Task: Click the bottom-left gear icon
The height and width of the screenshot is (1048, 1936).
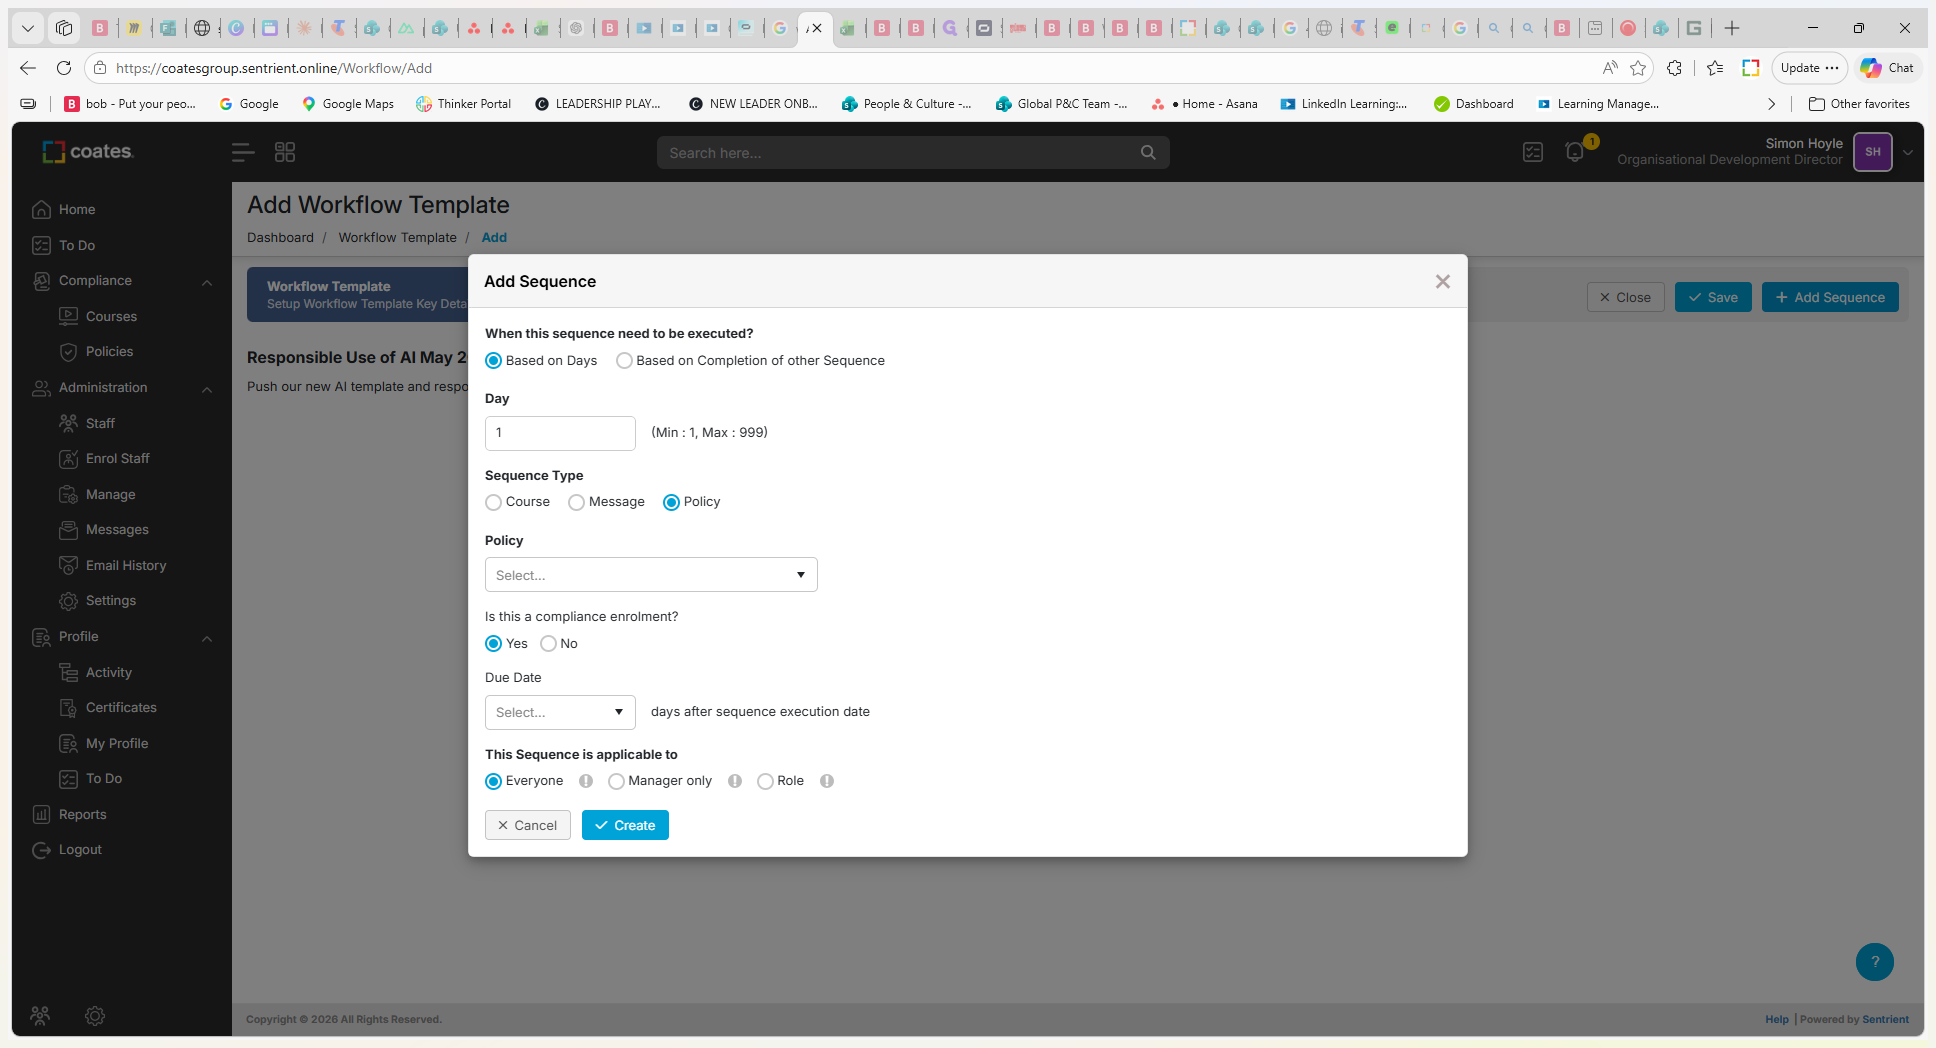Action: pos(95,1016)
